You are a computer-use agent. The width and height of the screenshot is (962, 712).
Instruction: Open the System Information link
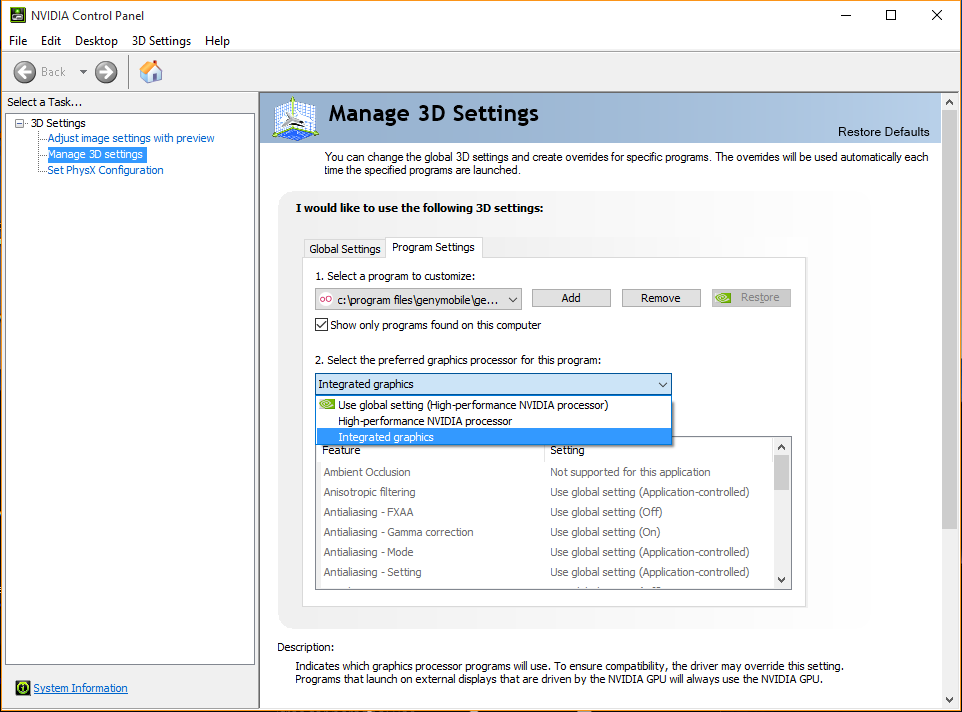point(80,688)
